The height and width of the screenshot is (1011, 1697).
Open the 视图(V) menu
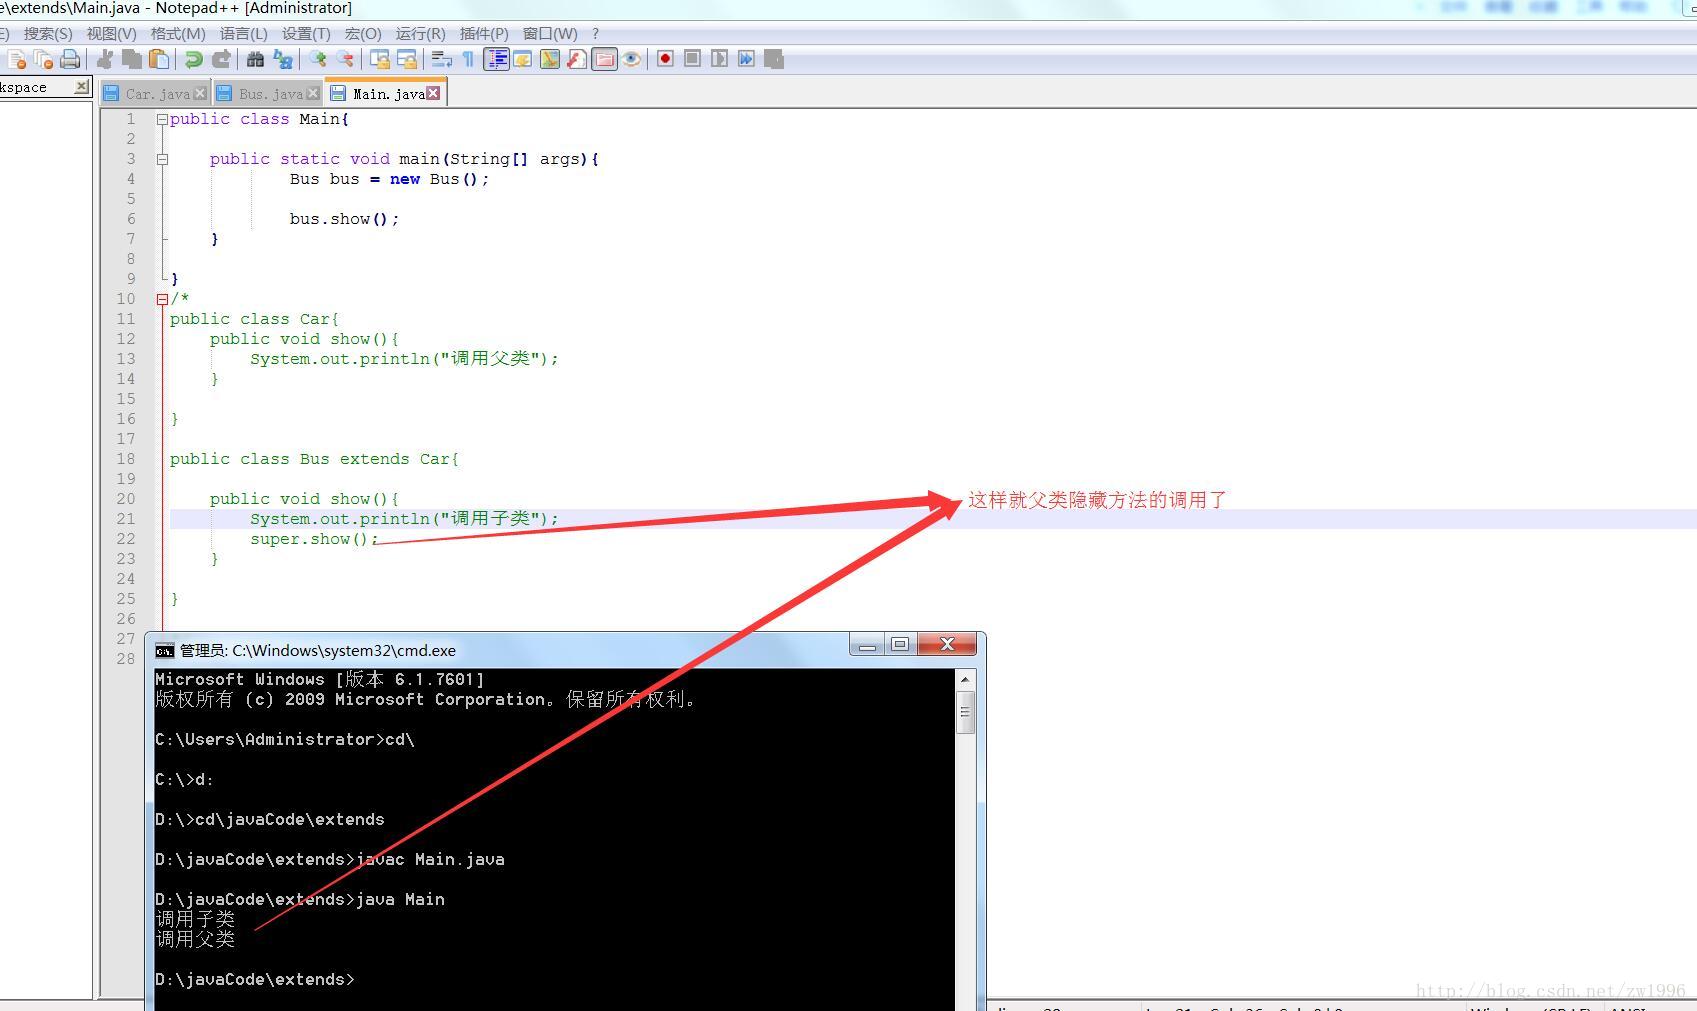click(x=112, y=34)
